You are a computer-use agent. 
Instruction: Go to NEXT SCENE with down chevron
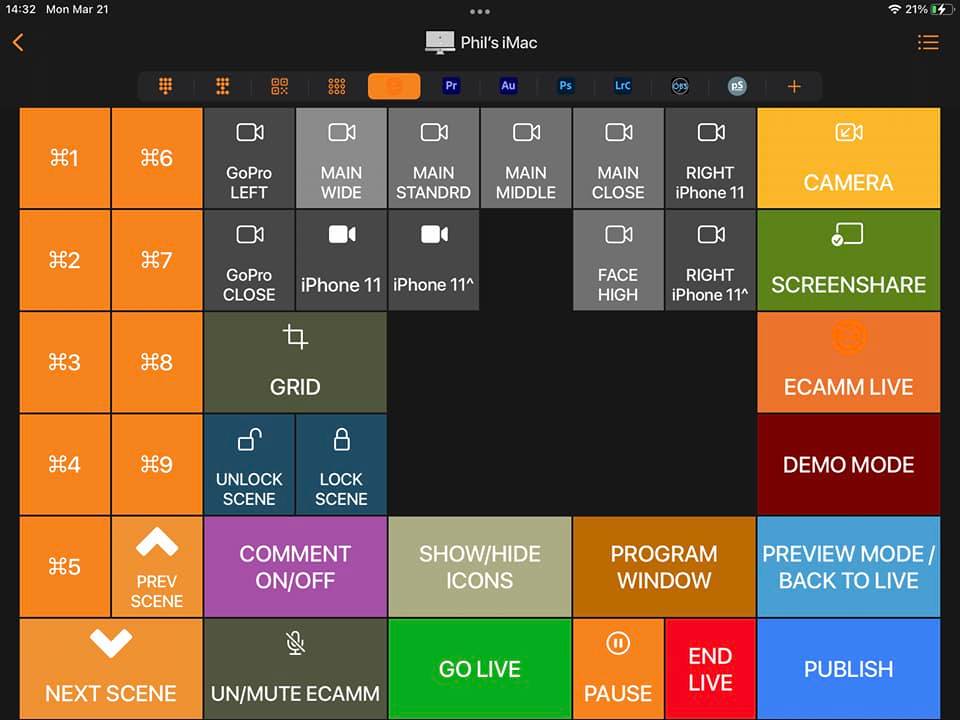pos(111,669)
